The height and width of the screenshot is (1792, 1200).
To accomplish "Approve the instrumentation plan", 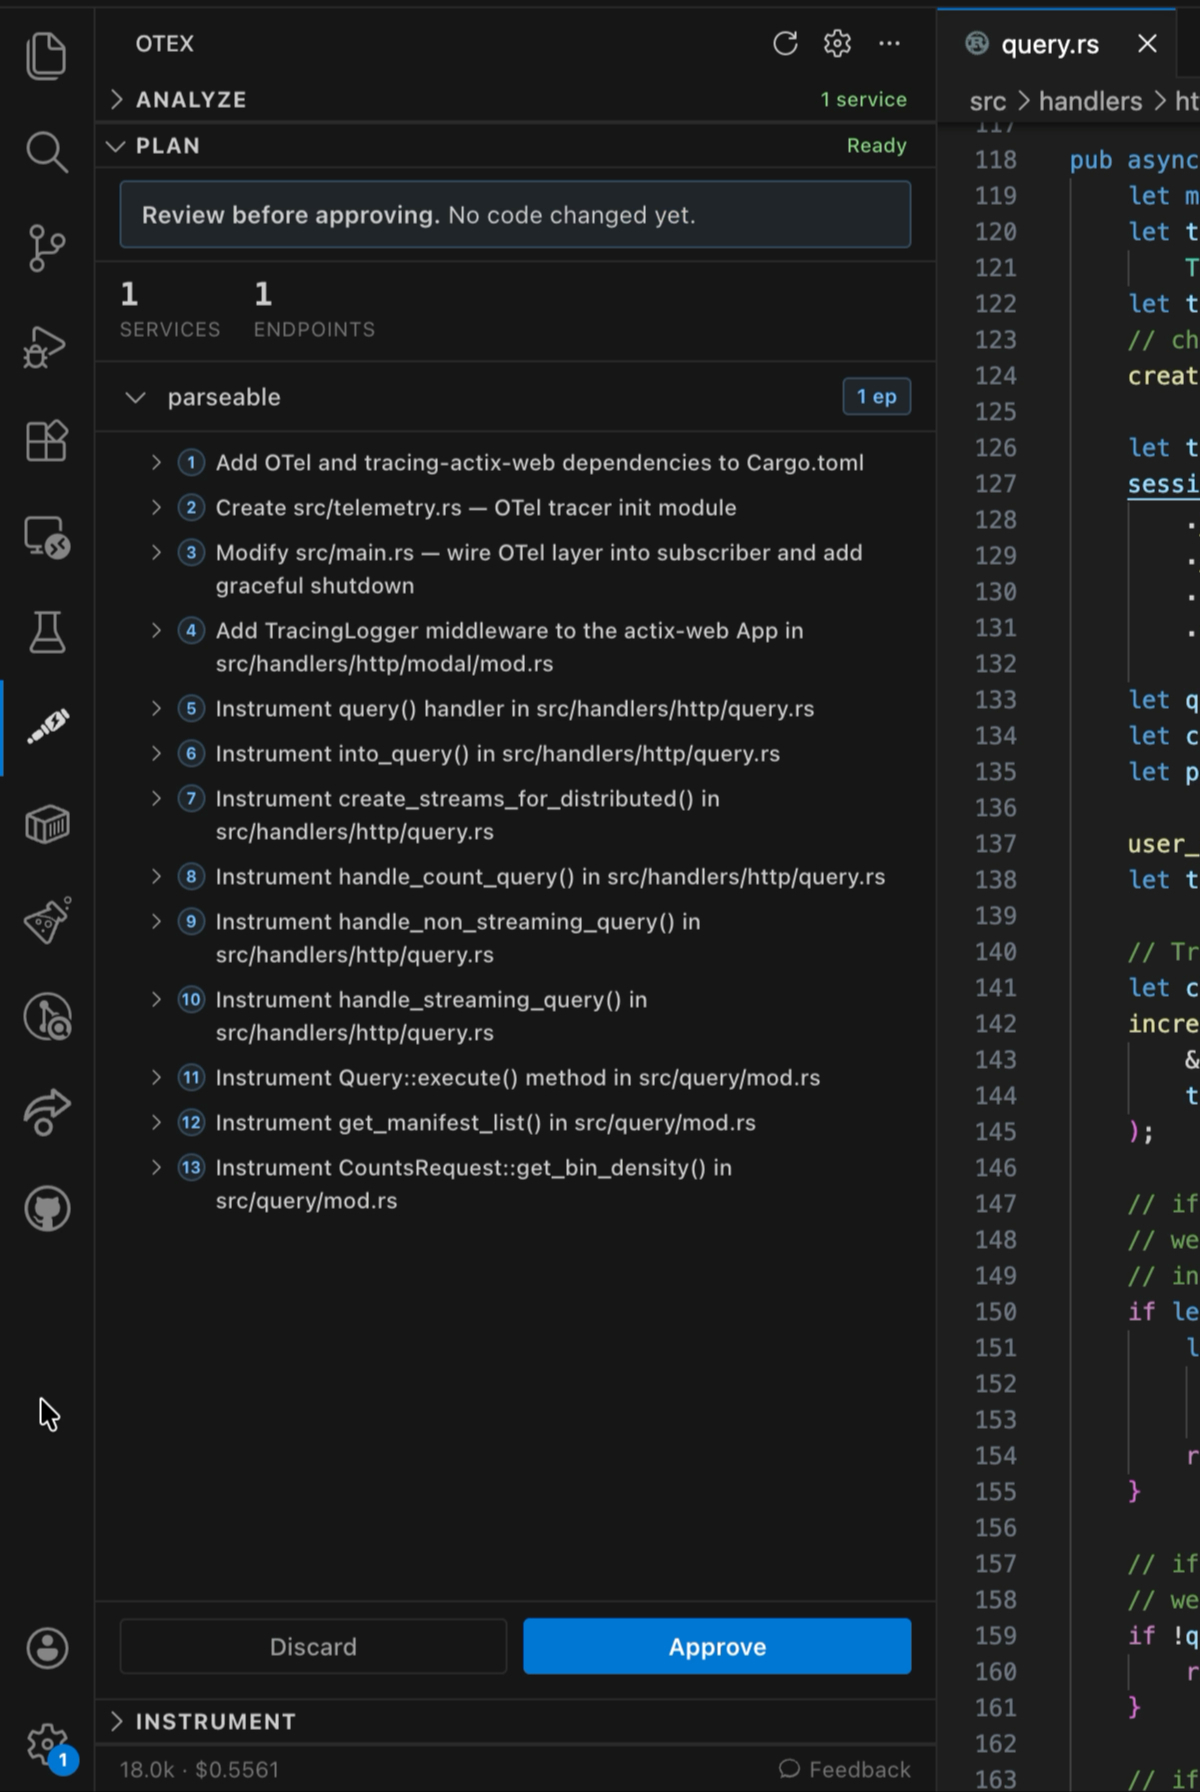I will click(x=717, y=1646).
